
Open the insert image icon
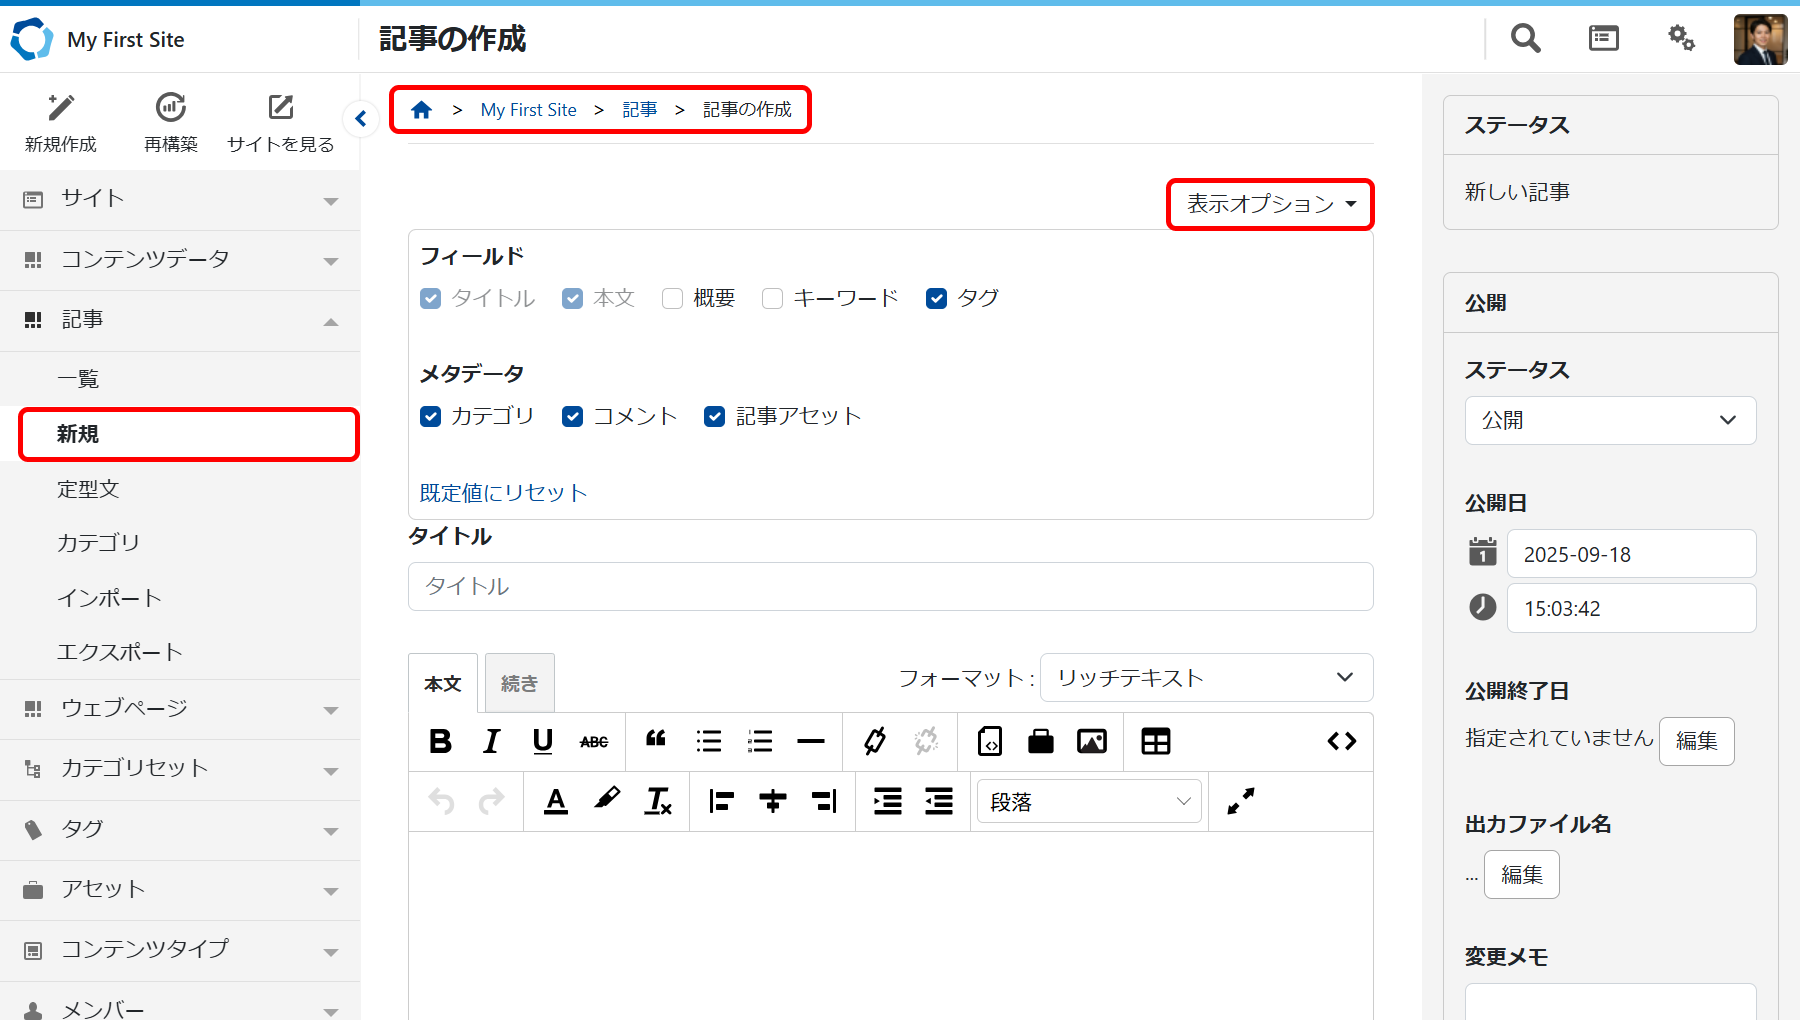1091,741
